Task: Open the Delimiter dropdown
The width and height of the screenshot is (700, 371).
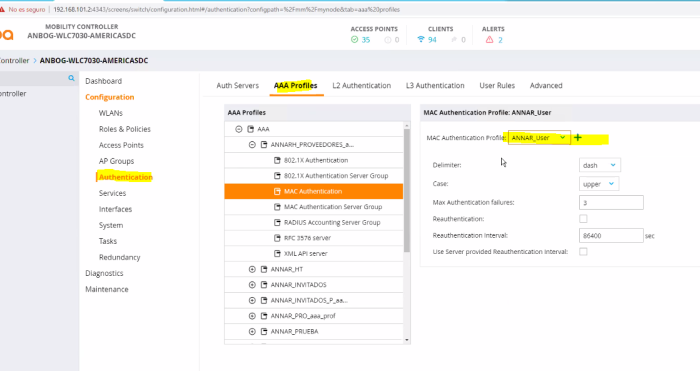Action: click(599, 165)
